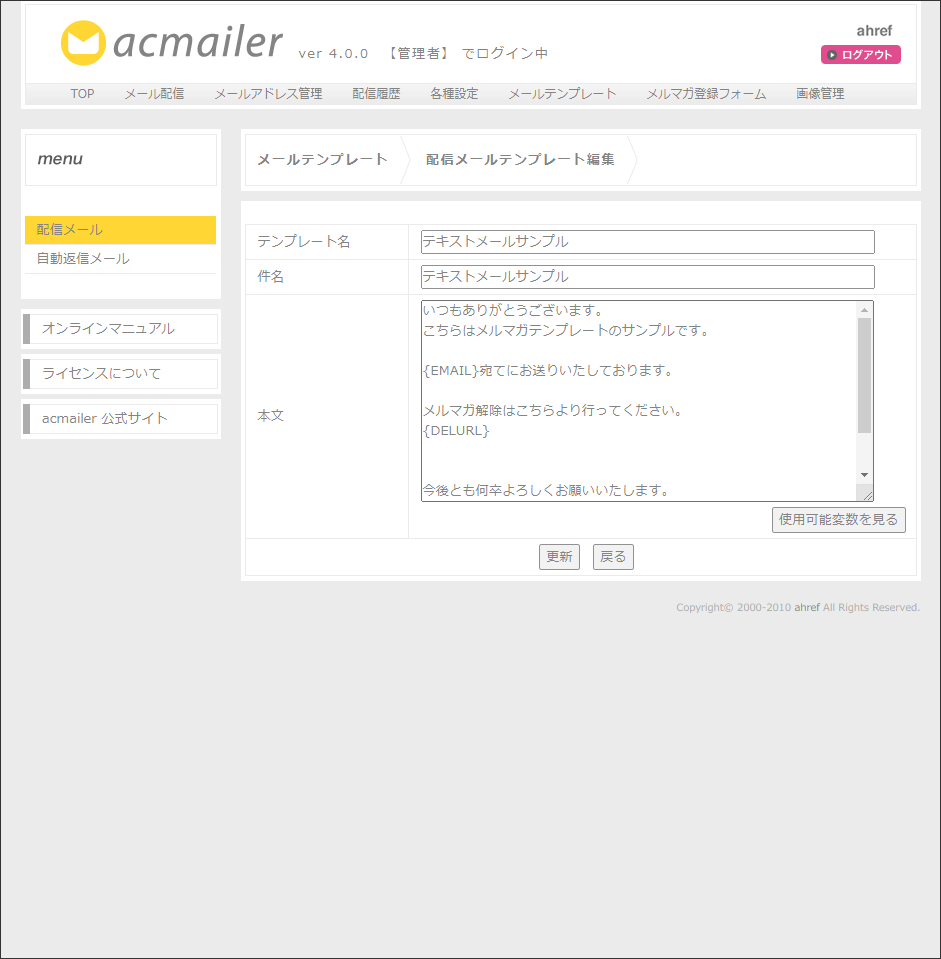The width and height of the screenshot is (941, 959).
Task: Click the ログアウト button
Action: [x=860, y=54]
